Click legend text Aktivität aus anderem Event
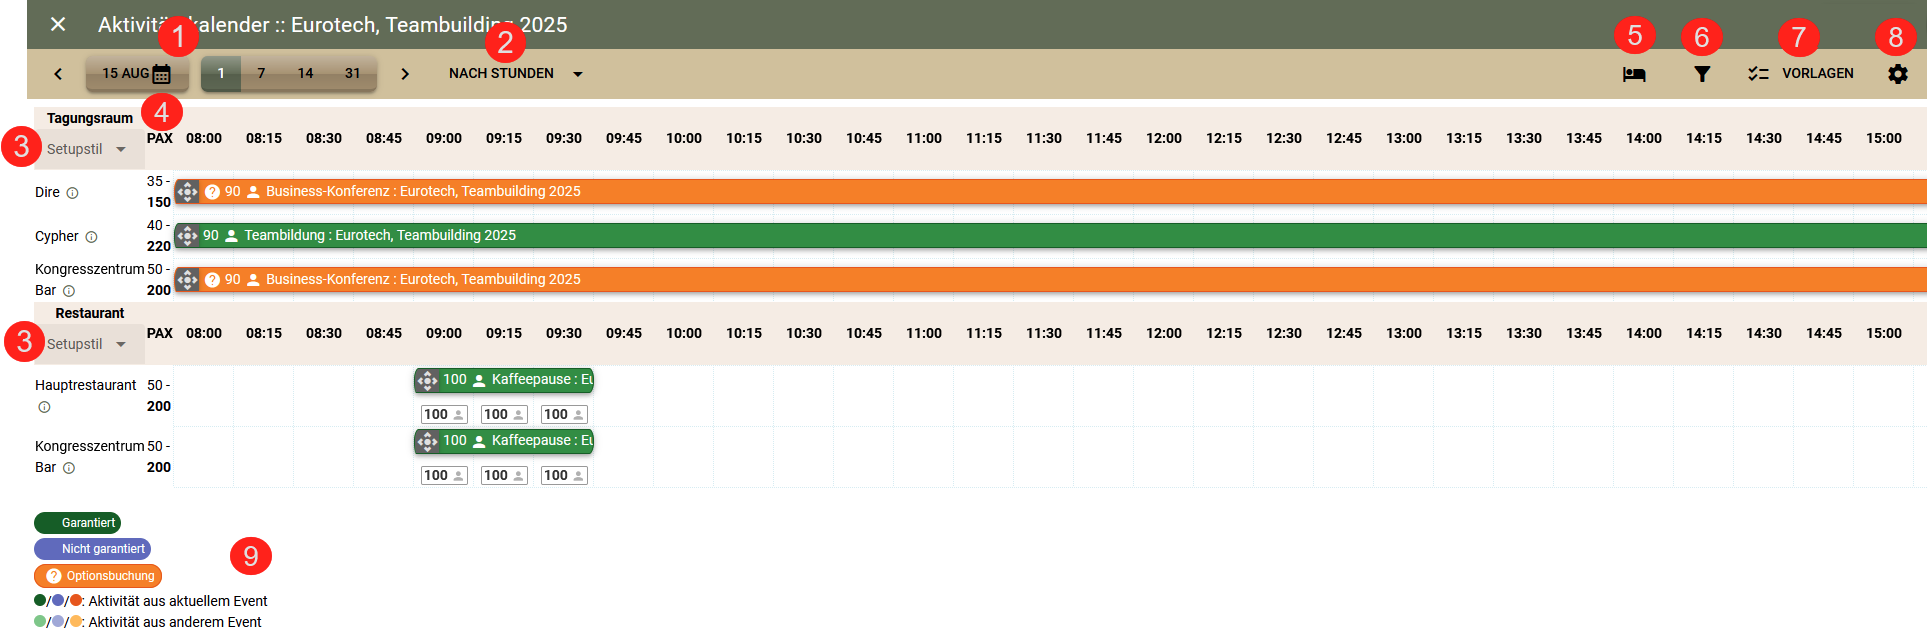The height and width of the screenshot is (639, 1927). 175,622
